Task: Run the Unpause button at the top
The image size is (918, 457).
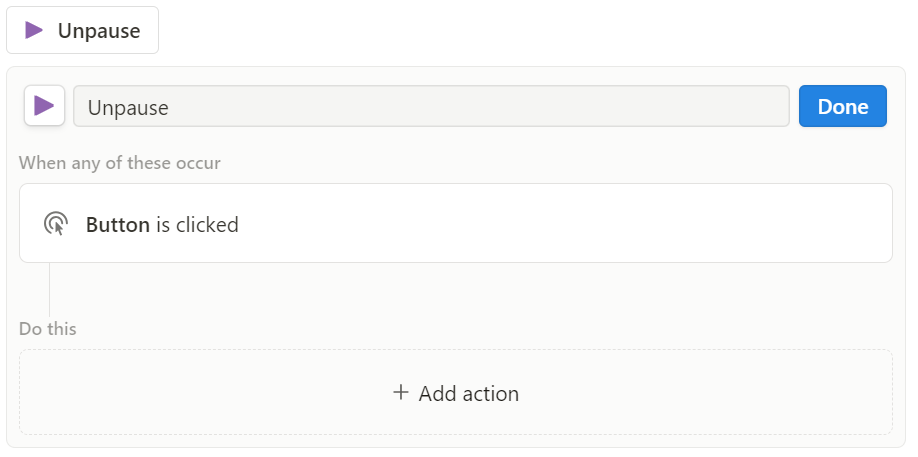Action: (83, 30)
